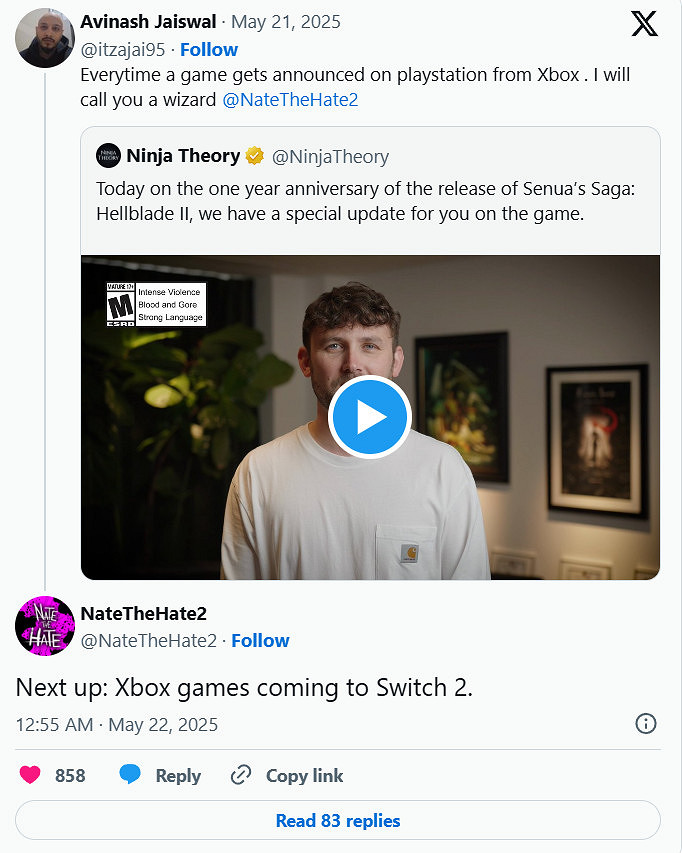The width and height of the screenshot is (682, 853).
Task: Click the blue Reply speech bubble icon
Action: (x=133, y=775)
